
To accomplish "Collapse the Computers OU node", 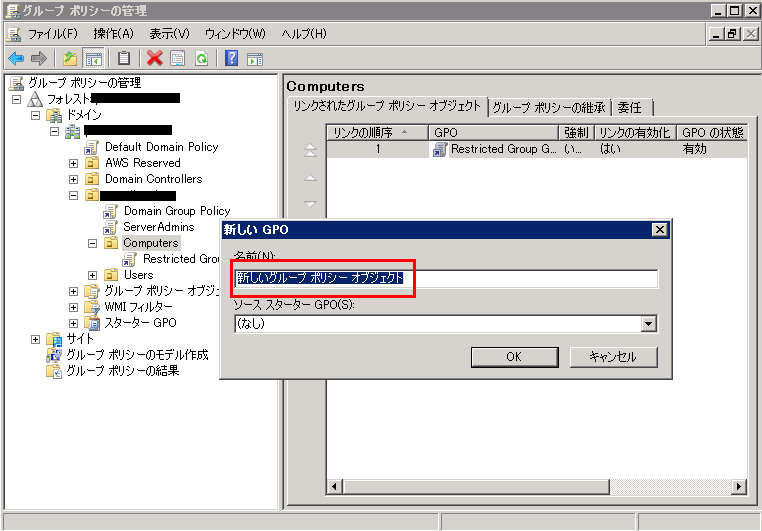I will tap(92, 243).
